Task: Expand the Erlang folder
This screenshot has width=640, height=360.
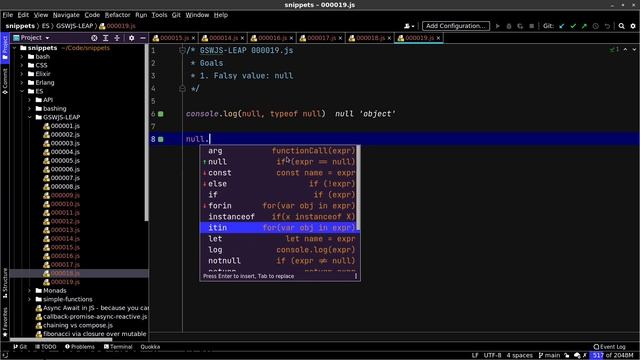Action: pos(22,82)
